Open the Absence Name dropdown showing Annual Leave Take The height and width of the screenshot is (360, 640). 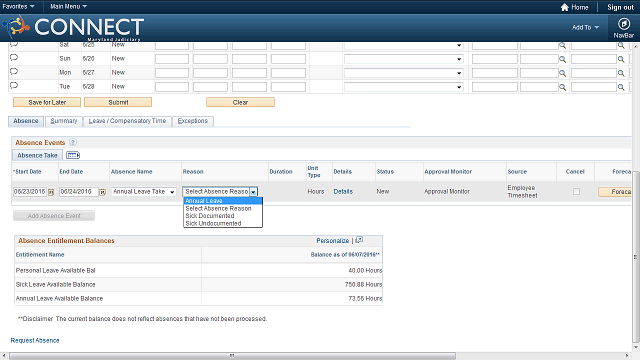click(x=144, y=191)
